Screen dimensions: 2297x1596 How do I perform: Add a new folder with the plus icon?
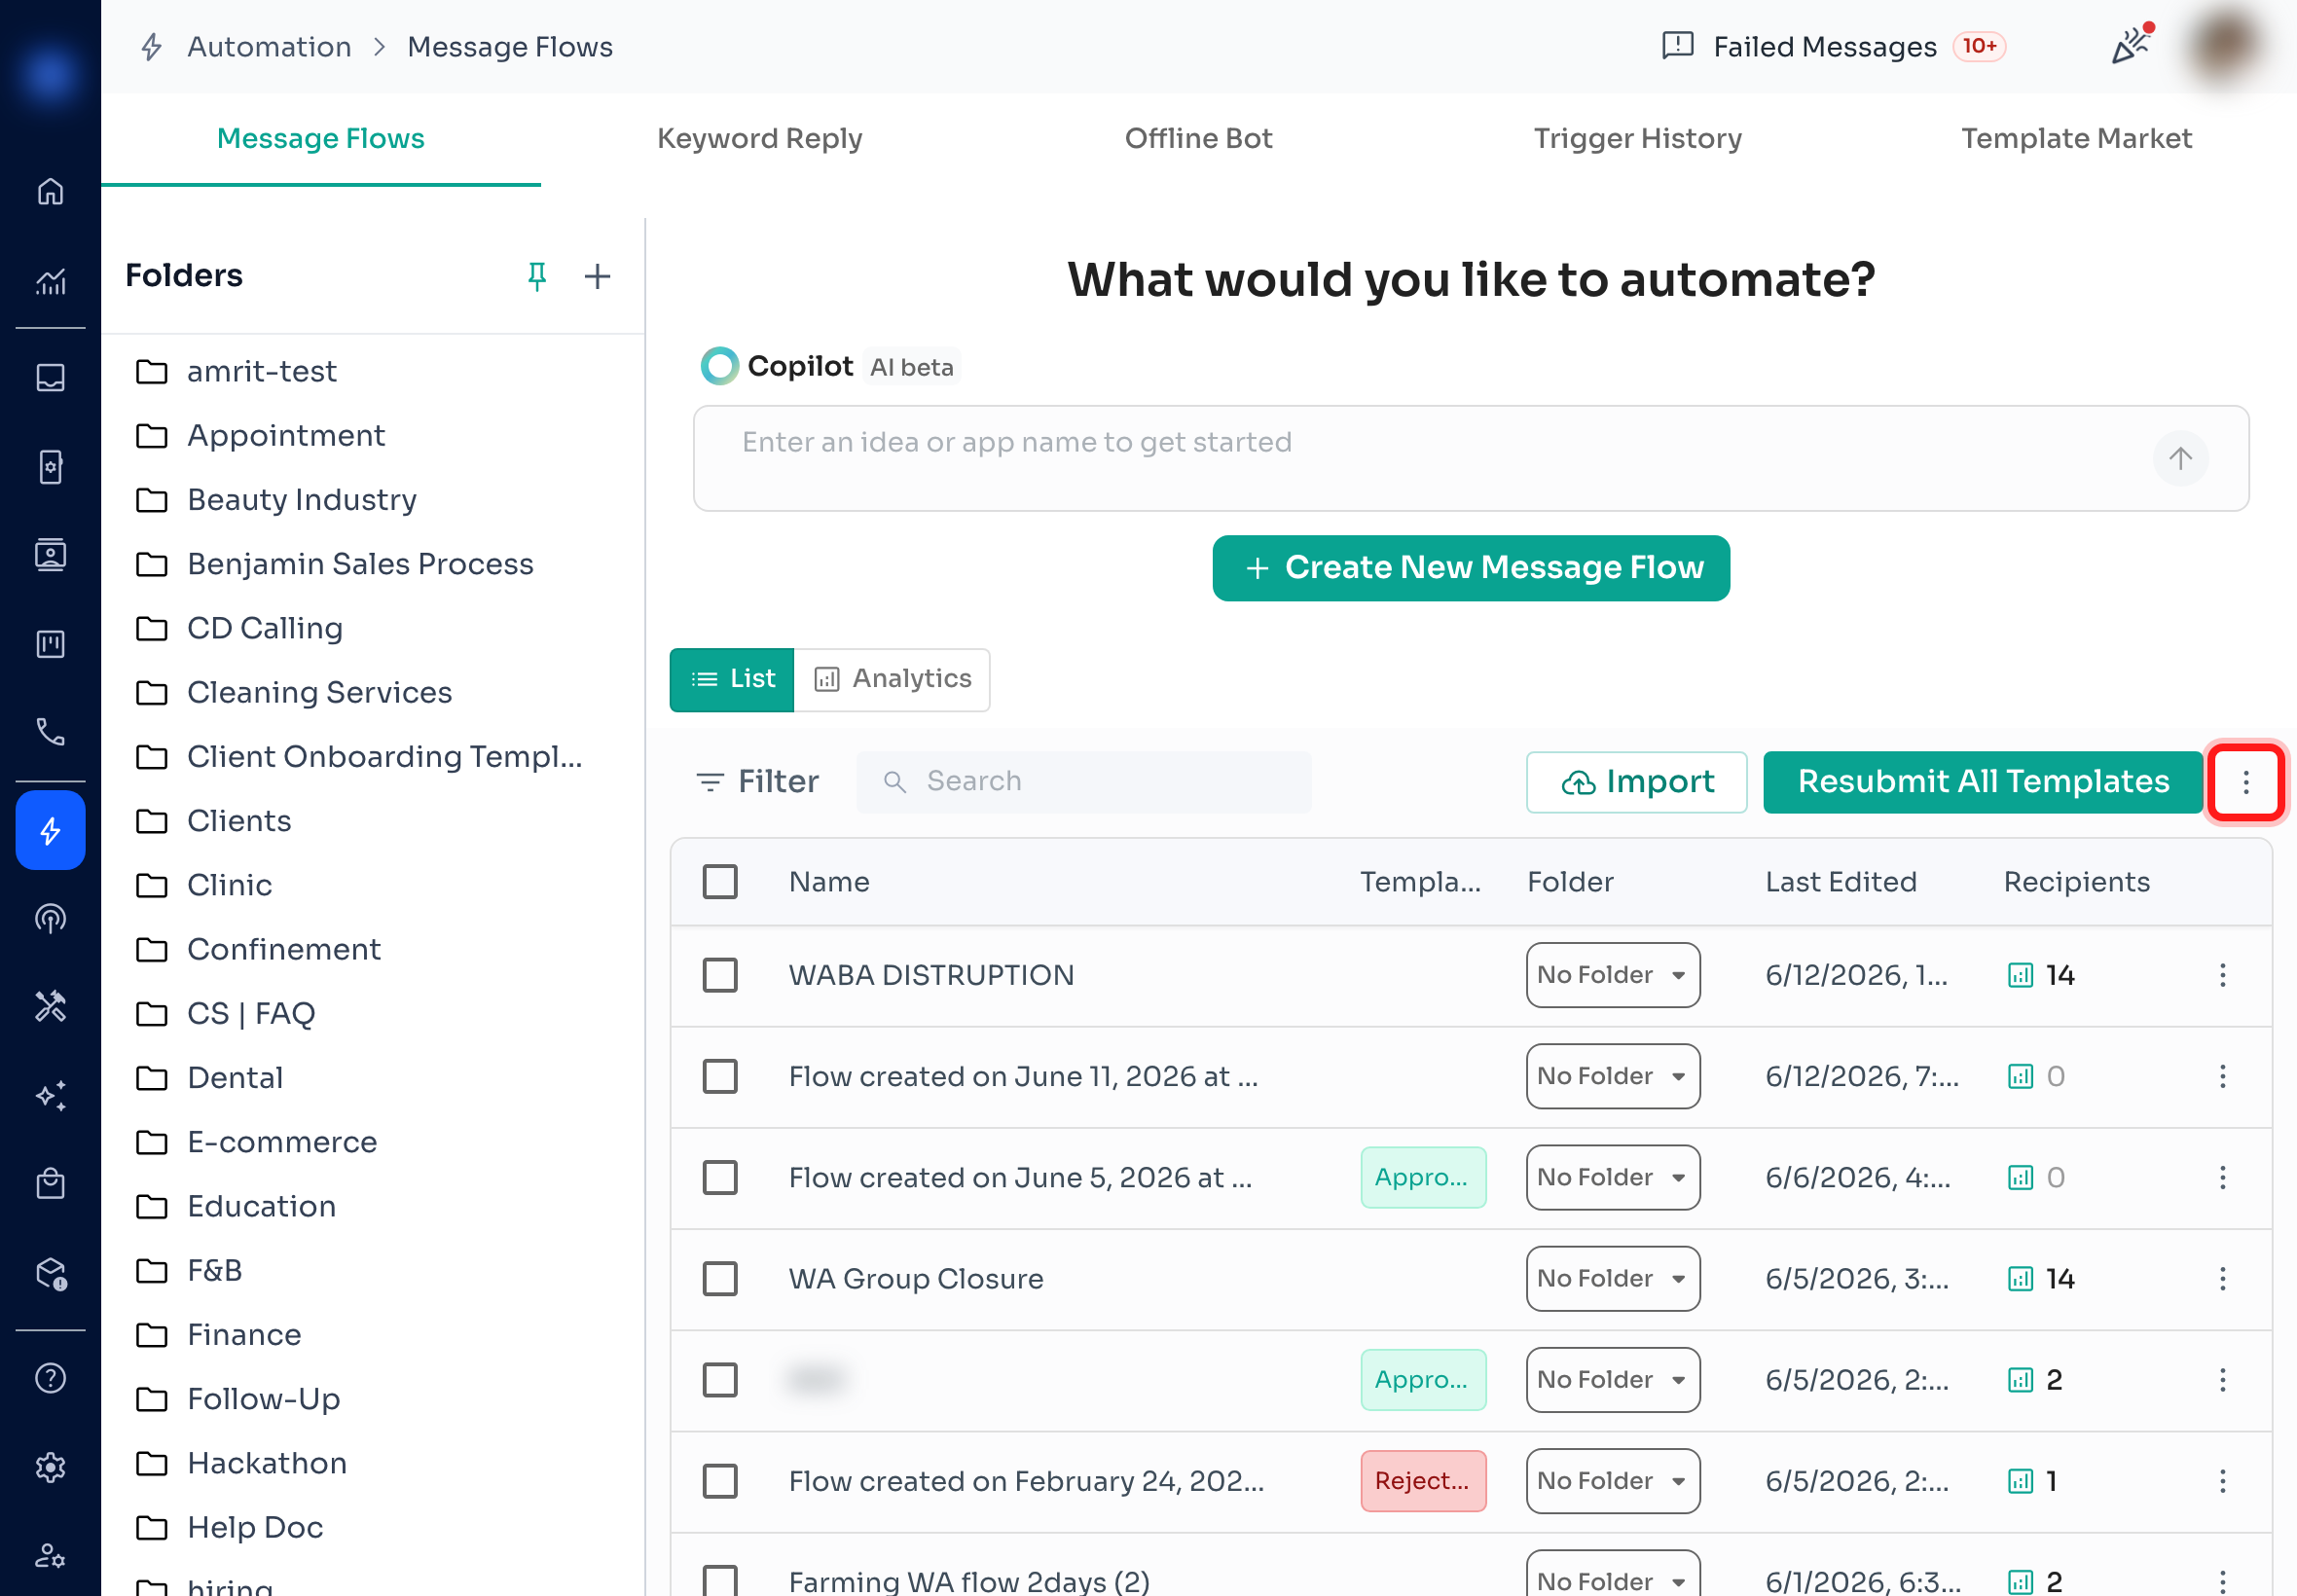(597, 276)
